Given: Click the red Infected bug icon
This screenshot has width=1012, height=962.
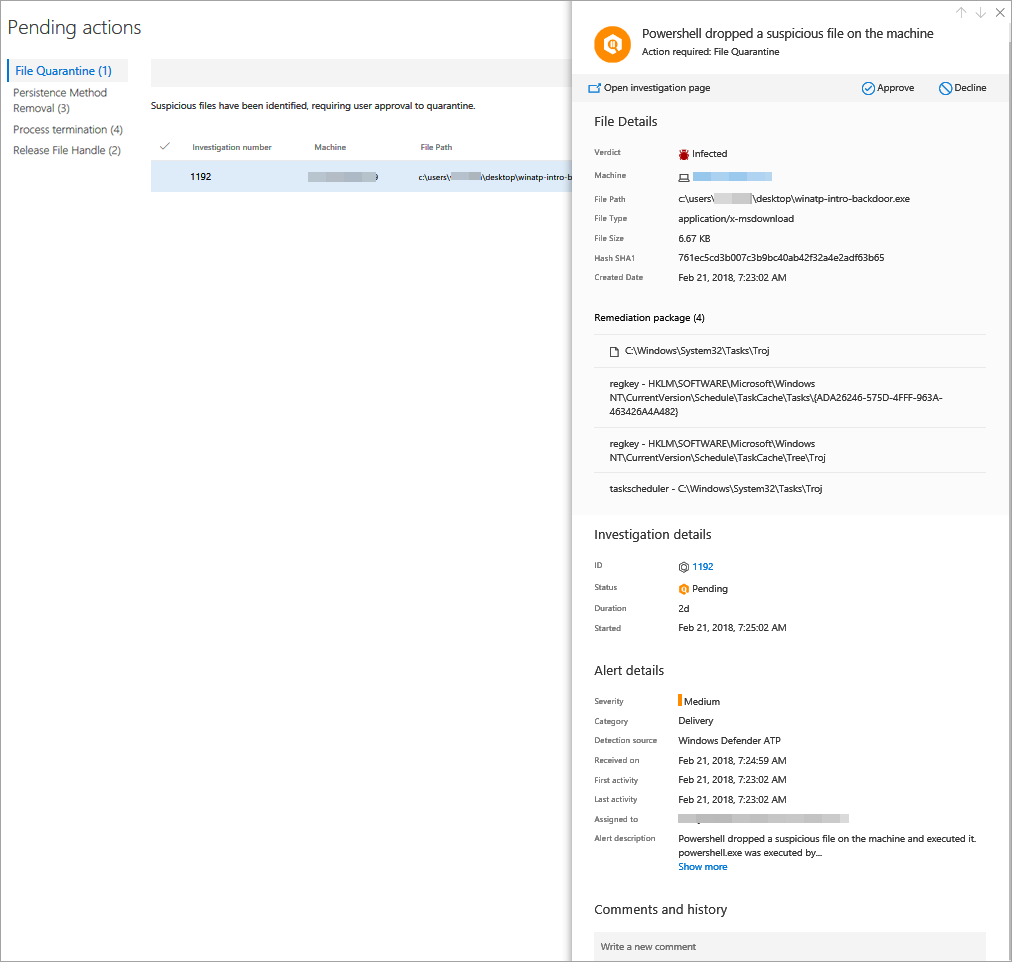Looking at the screenshot, I should pos(684,154).
